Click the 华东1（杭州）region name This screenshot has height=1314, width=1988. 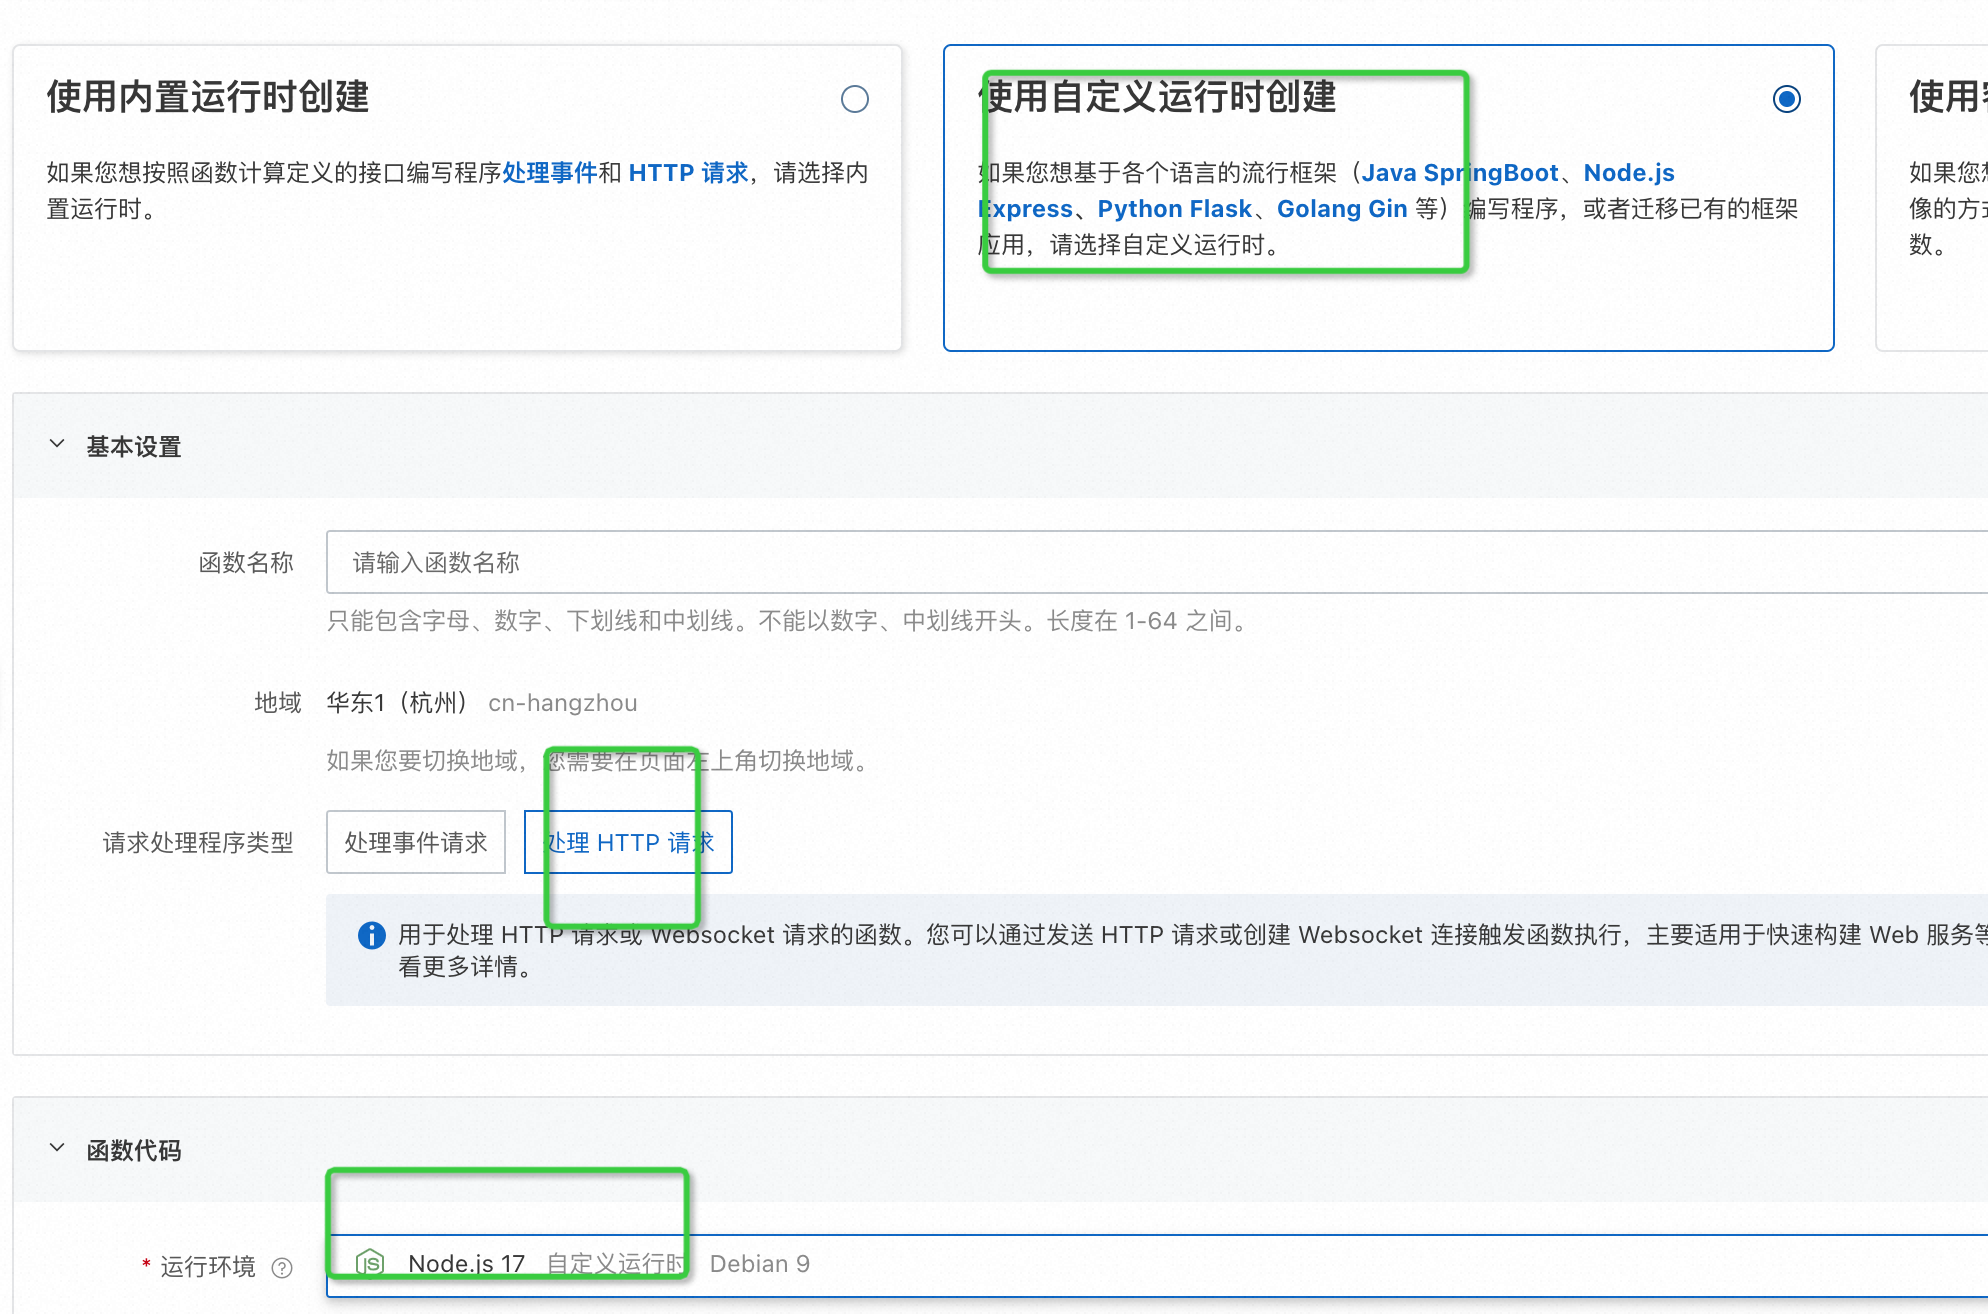(398, 703)
